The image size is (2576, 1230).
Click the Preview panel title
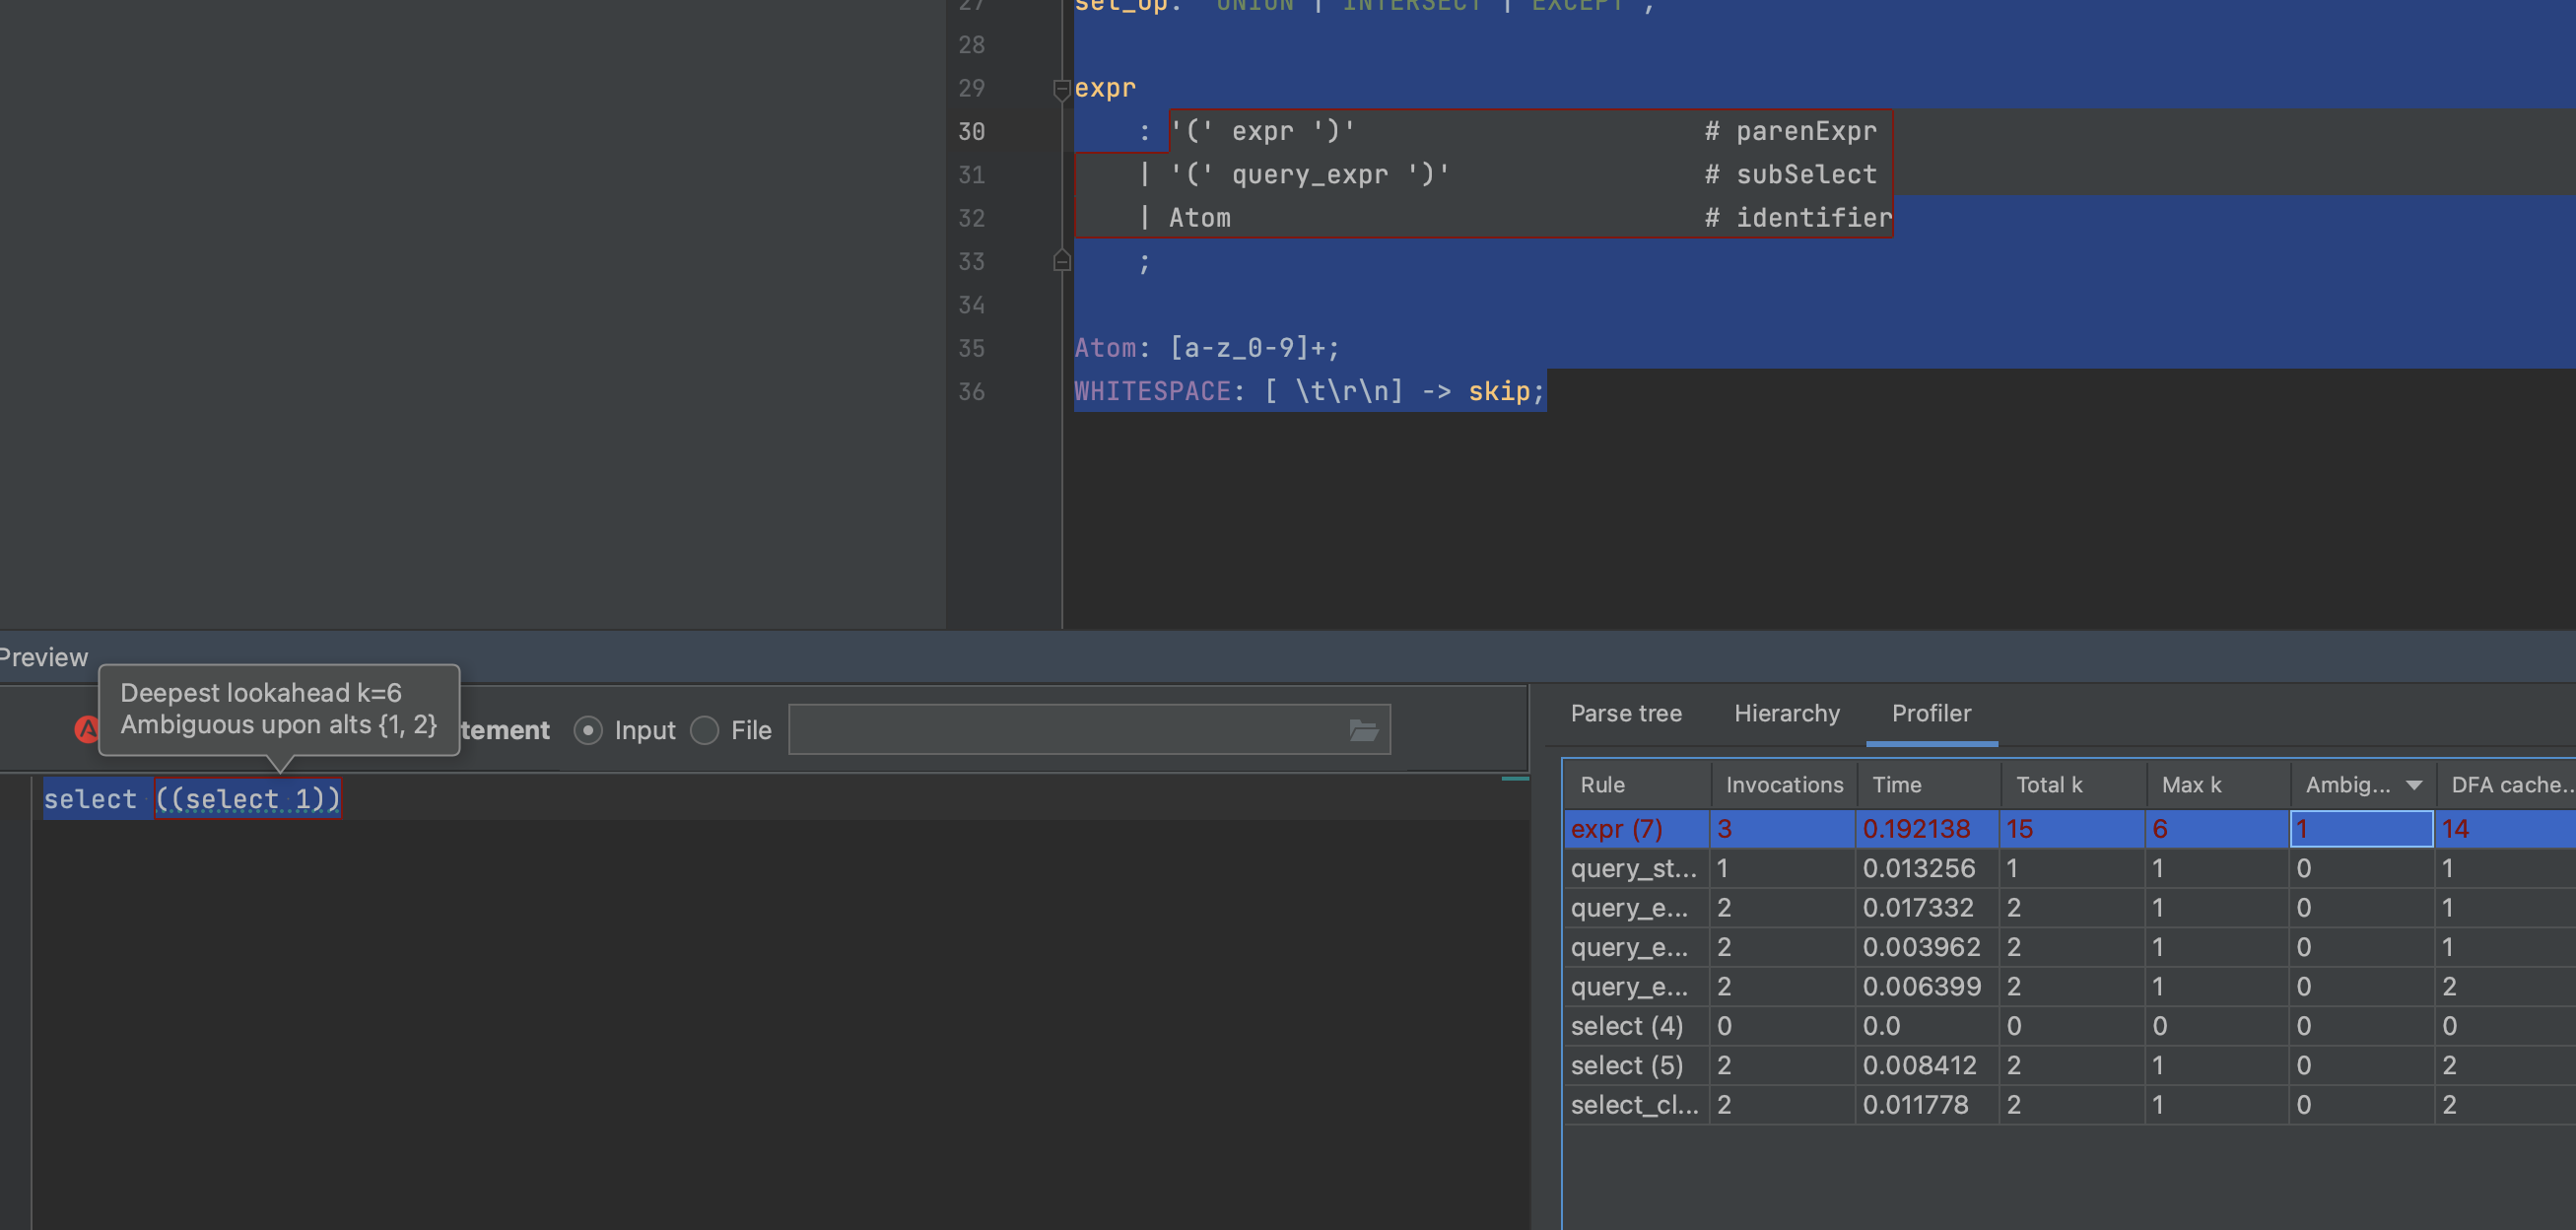[43, 658]
